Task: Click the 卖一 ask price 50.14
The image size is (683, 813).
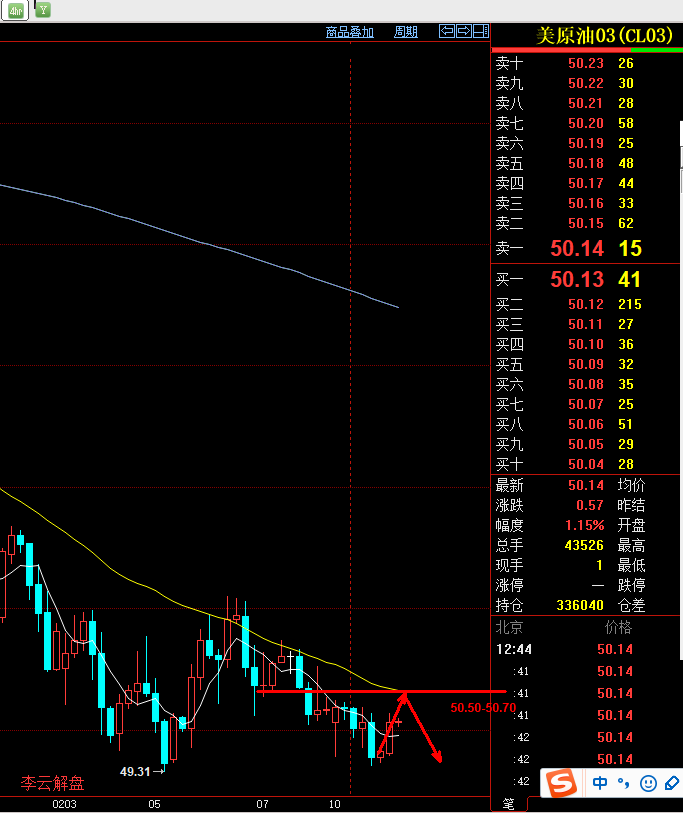Action: 578,248
